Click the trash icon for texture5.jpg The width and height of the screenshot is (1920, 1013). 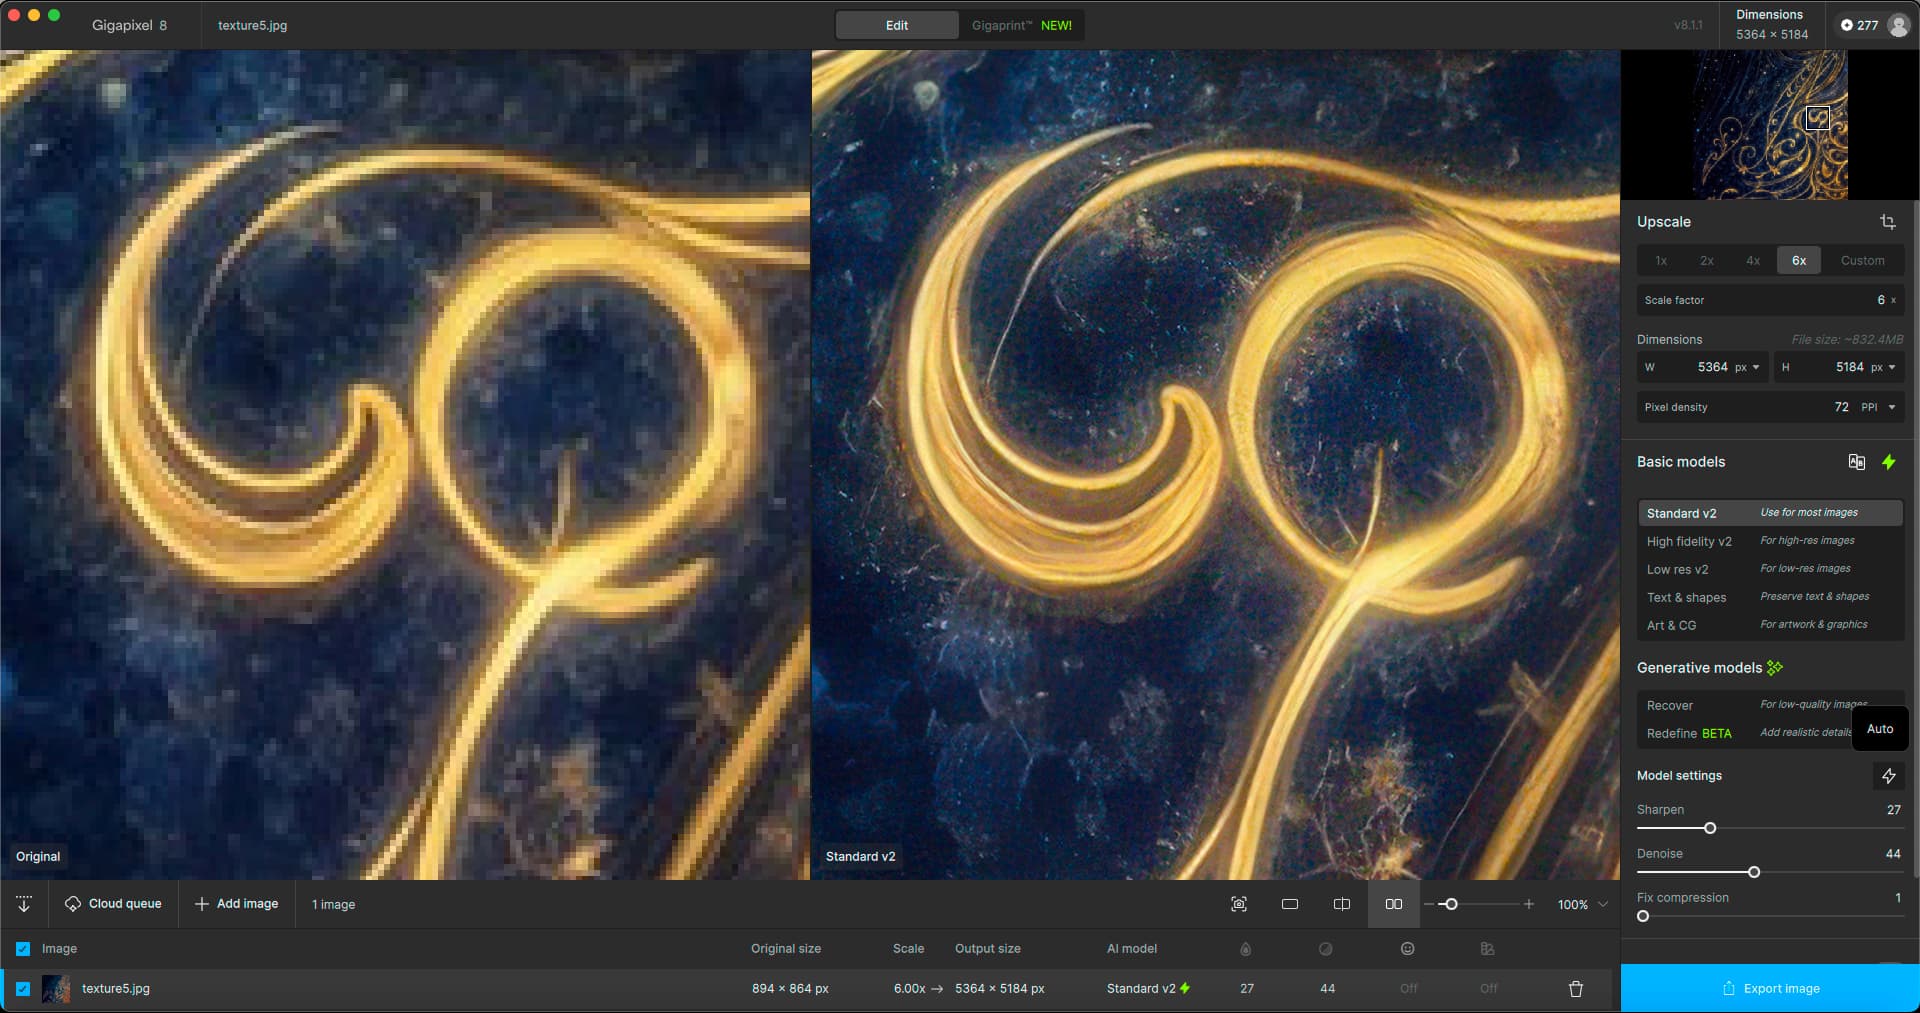pos(1576,989)
